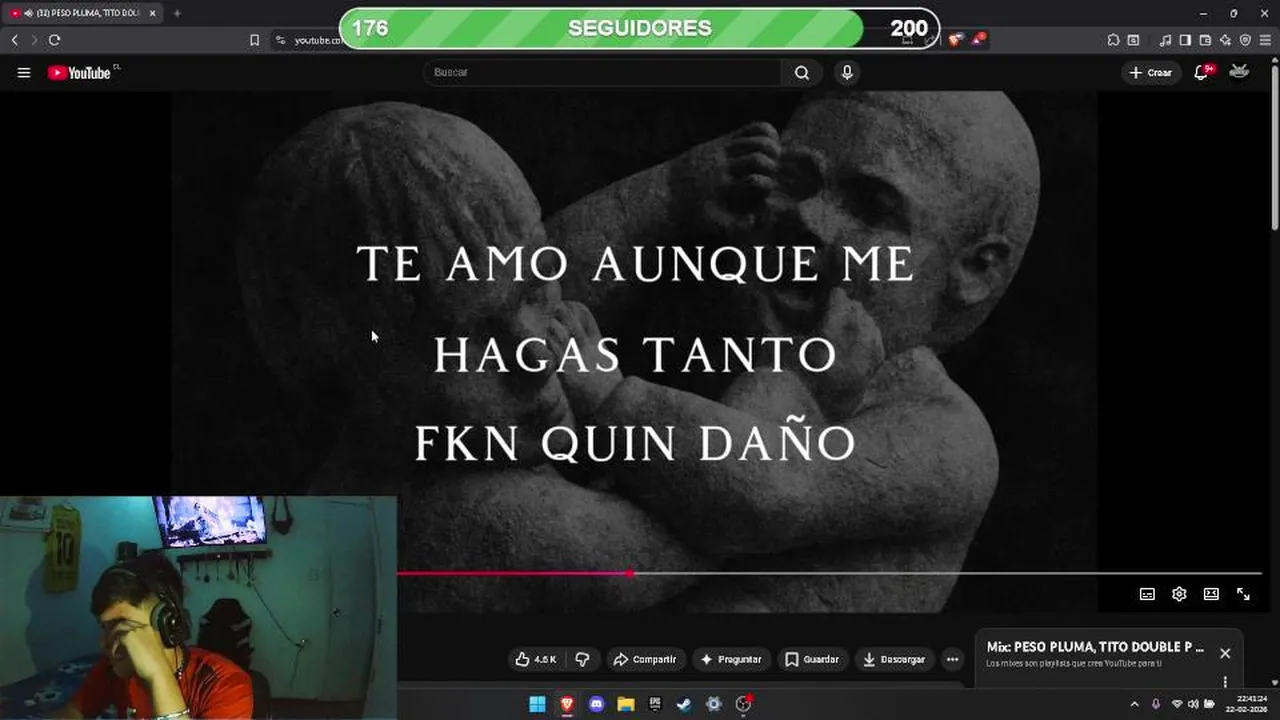Go to the YouTube home logo
The image size is (1280, 720).
(80, 72)
